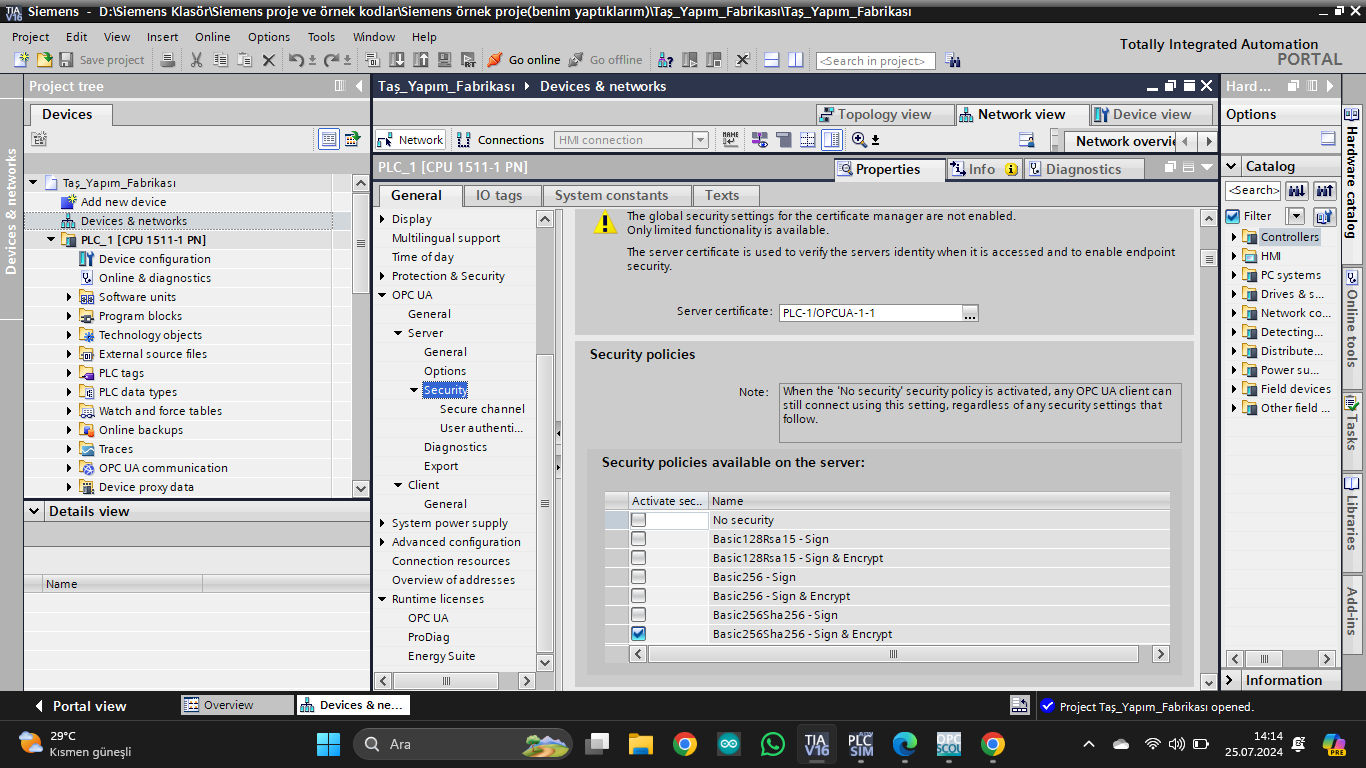
Task: Enable Basic256 - Sign checkbox
Action: (x=638, y=577)
